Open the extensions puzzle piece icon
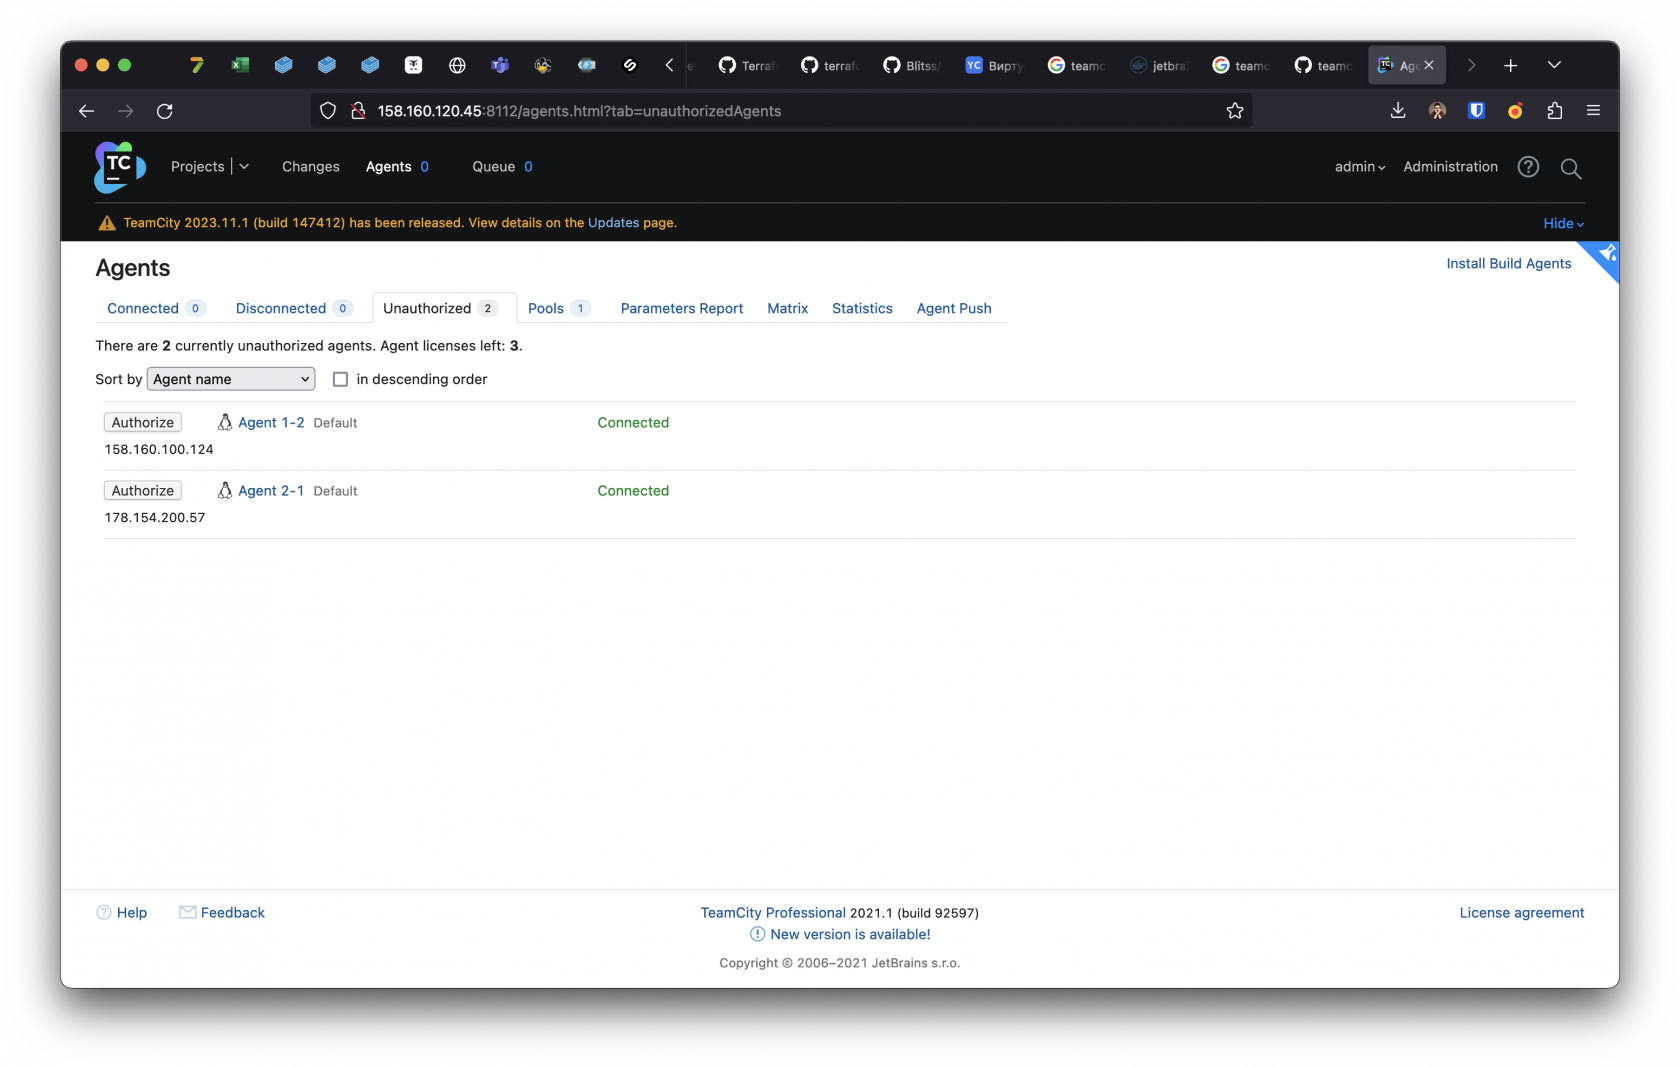 point(1554,111)
